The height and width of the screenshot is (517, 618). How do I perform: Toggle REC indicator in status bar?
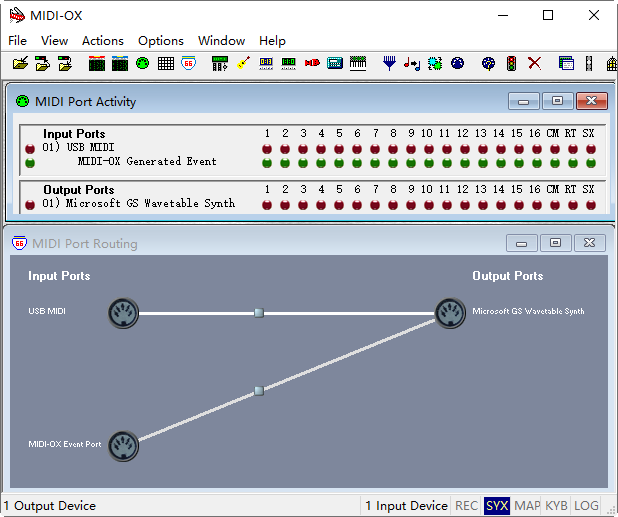click(x=466, y=506)
